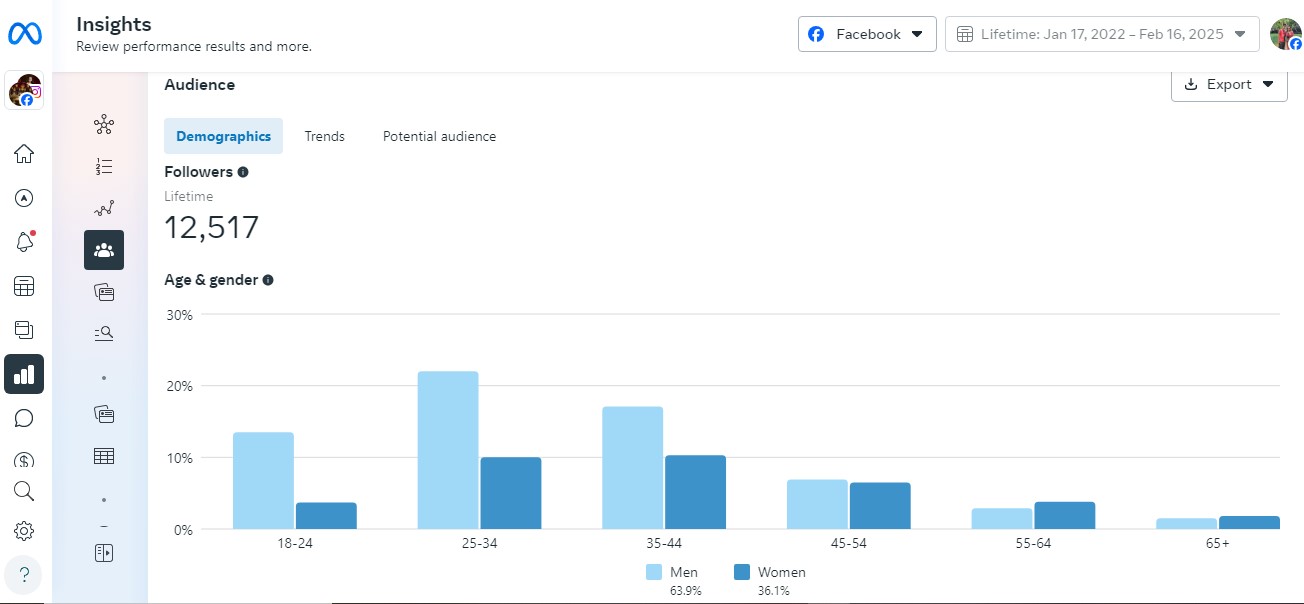This screenshot has height=604, width=1304.
Task: Open the video panel icon at panel bottom
Action: point(104,553)
